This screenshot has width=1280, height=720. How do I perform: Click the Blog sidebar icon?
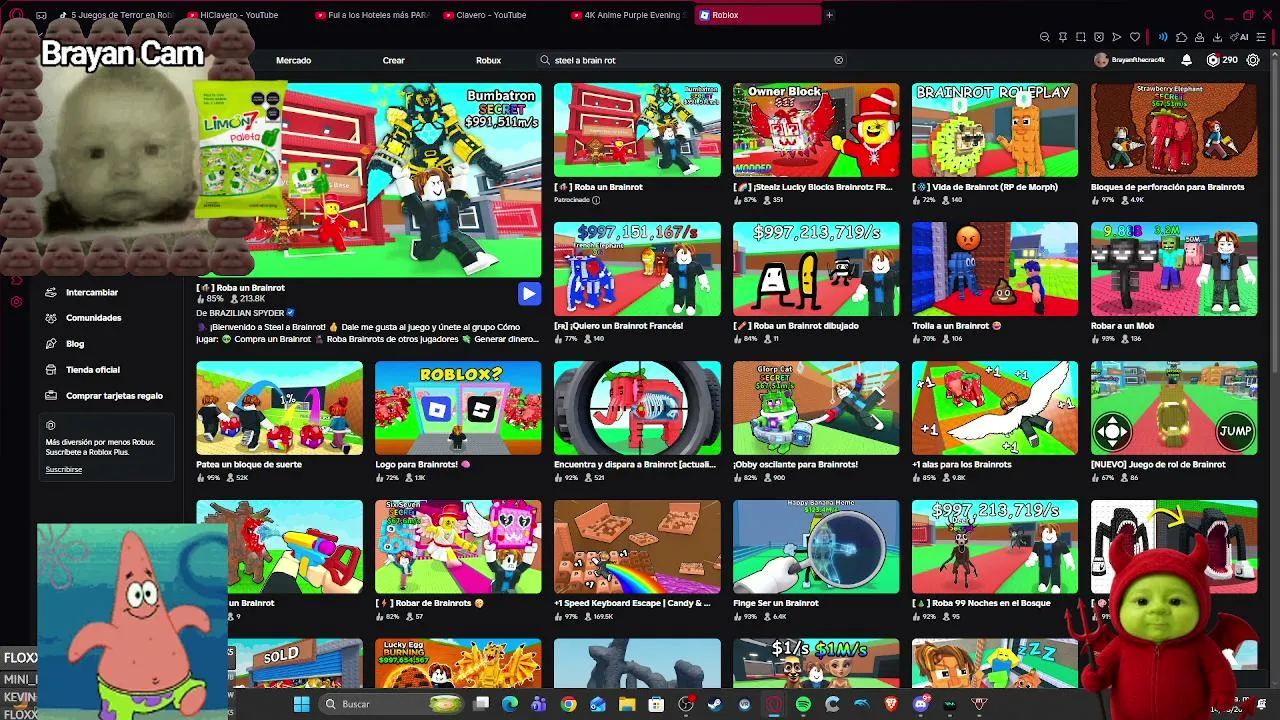[x=51, y=344]
